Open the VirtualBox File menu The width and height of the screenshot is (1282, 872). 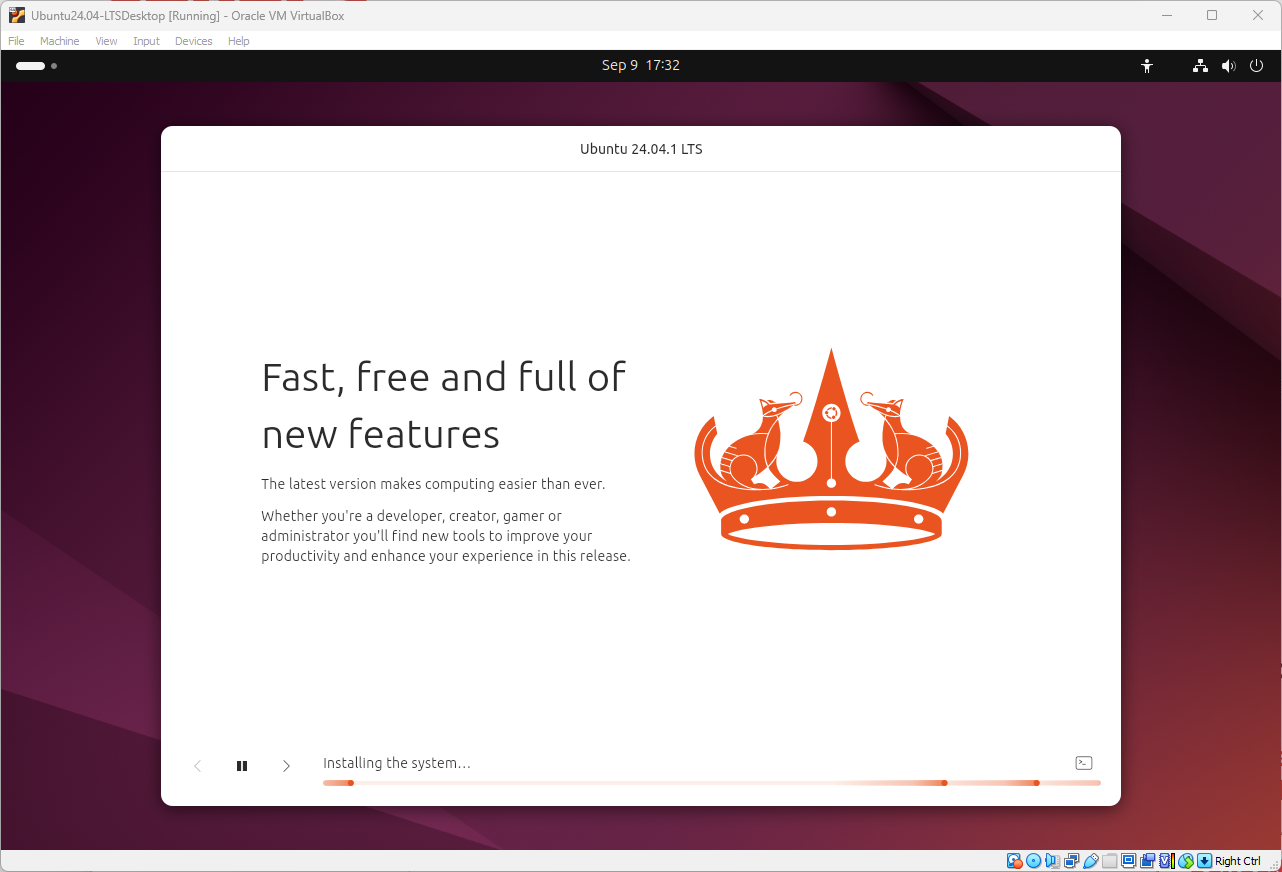click(x=16, y=41)
